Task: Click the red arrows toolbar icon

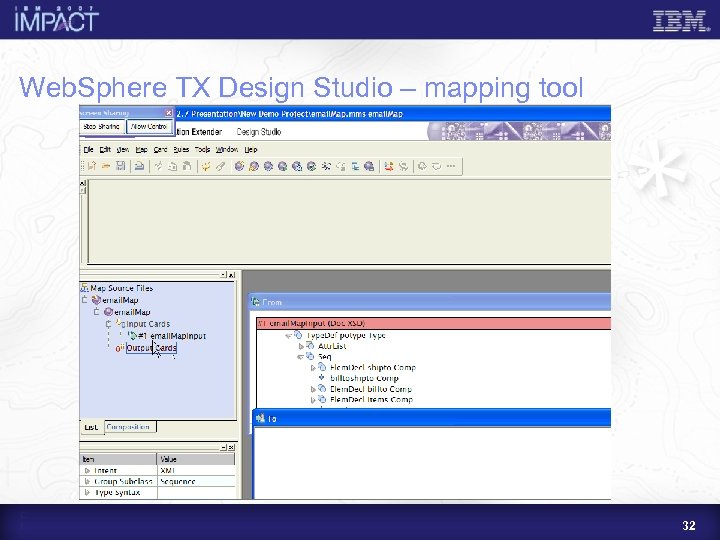Action: coord(388,166)
